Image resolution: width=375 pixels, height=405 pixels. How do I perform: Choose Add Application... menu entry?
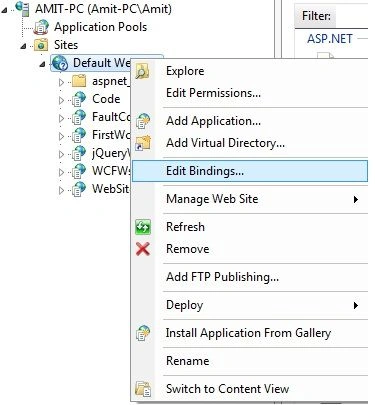tap(250, 121)
